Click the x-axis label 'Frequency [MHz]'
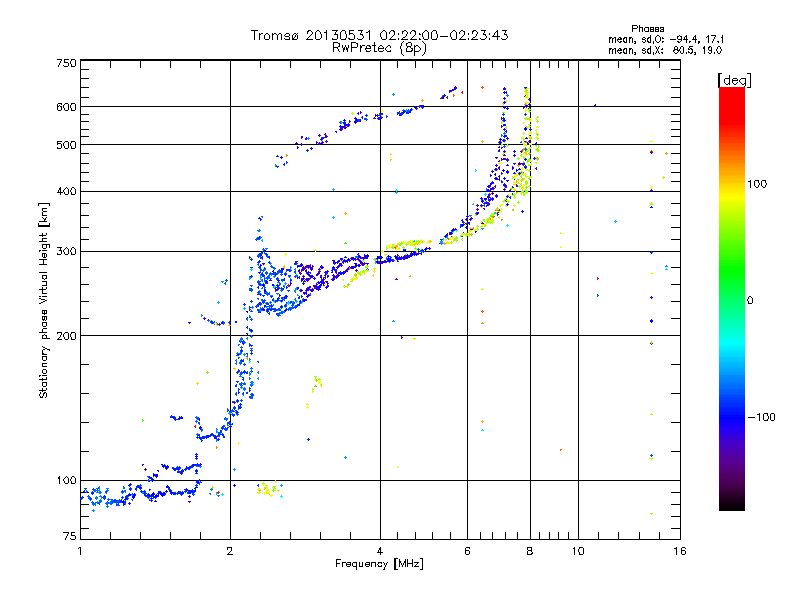This screenshot has height=600, width=800. pyautogui.click(x=380, y=564)
